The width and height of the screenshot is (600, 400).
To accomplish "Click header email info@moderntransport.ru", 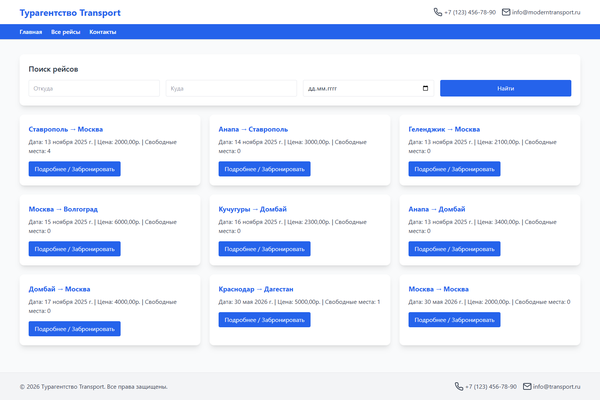I will click(546, 12).
